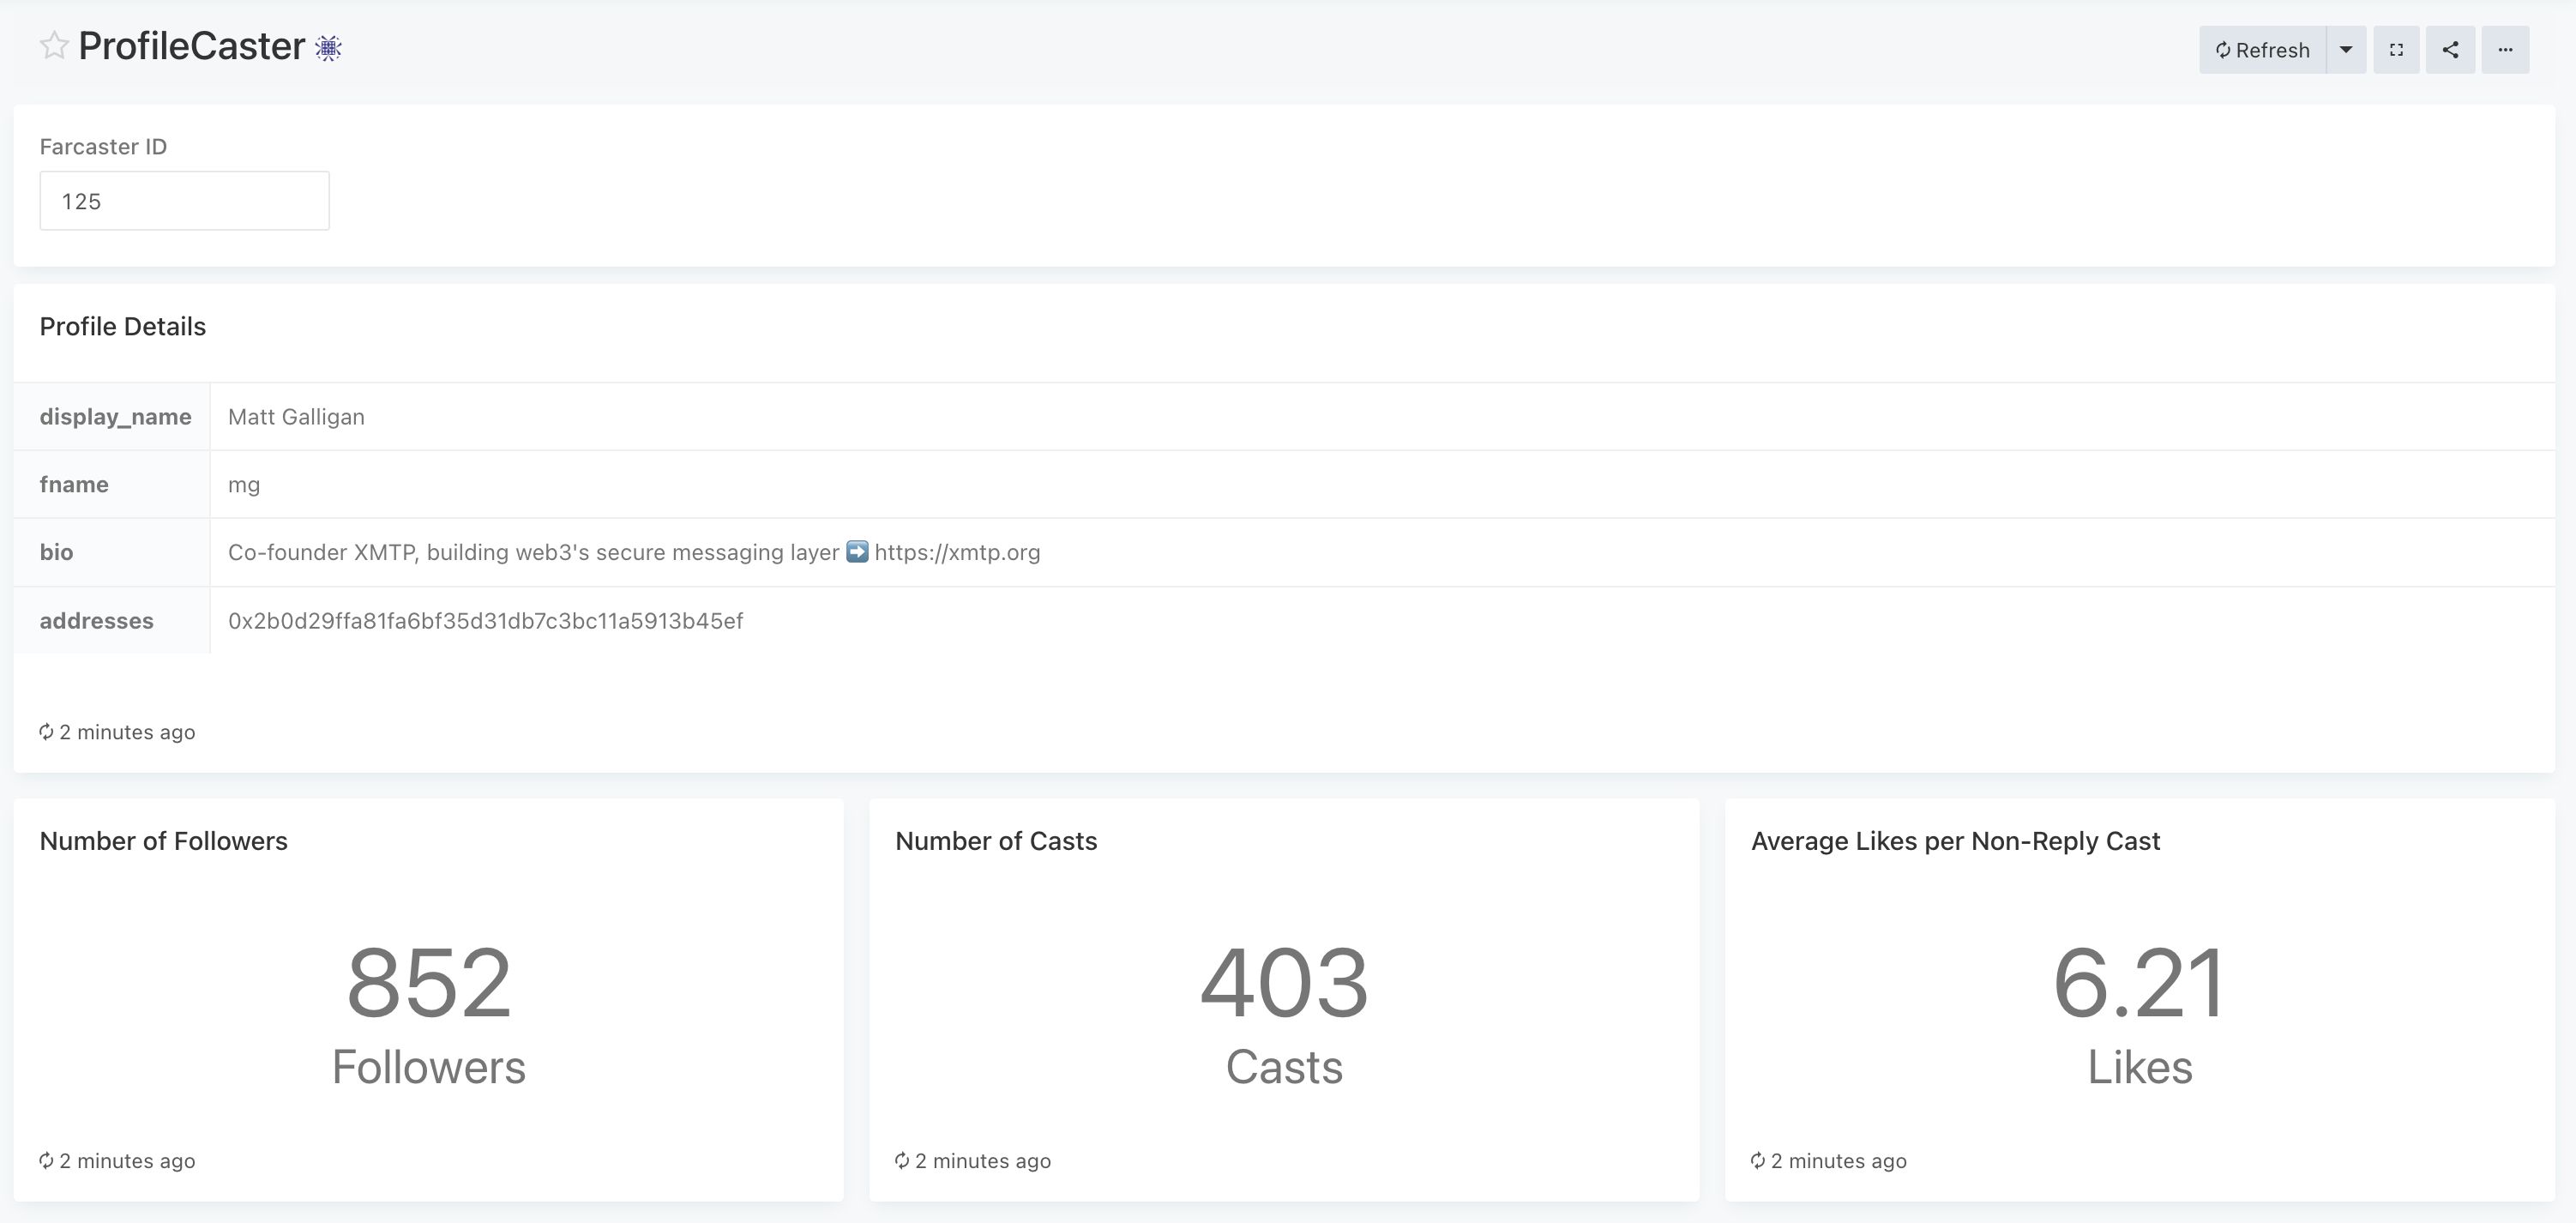Click the Number of Casts title
Screen dimensions: 2576x1223
[x=996, y=841]
